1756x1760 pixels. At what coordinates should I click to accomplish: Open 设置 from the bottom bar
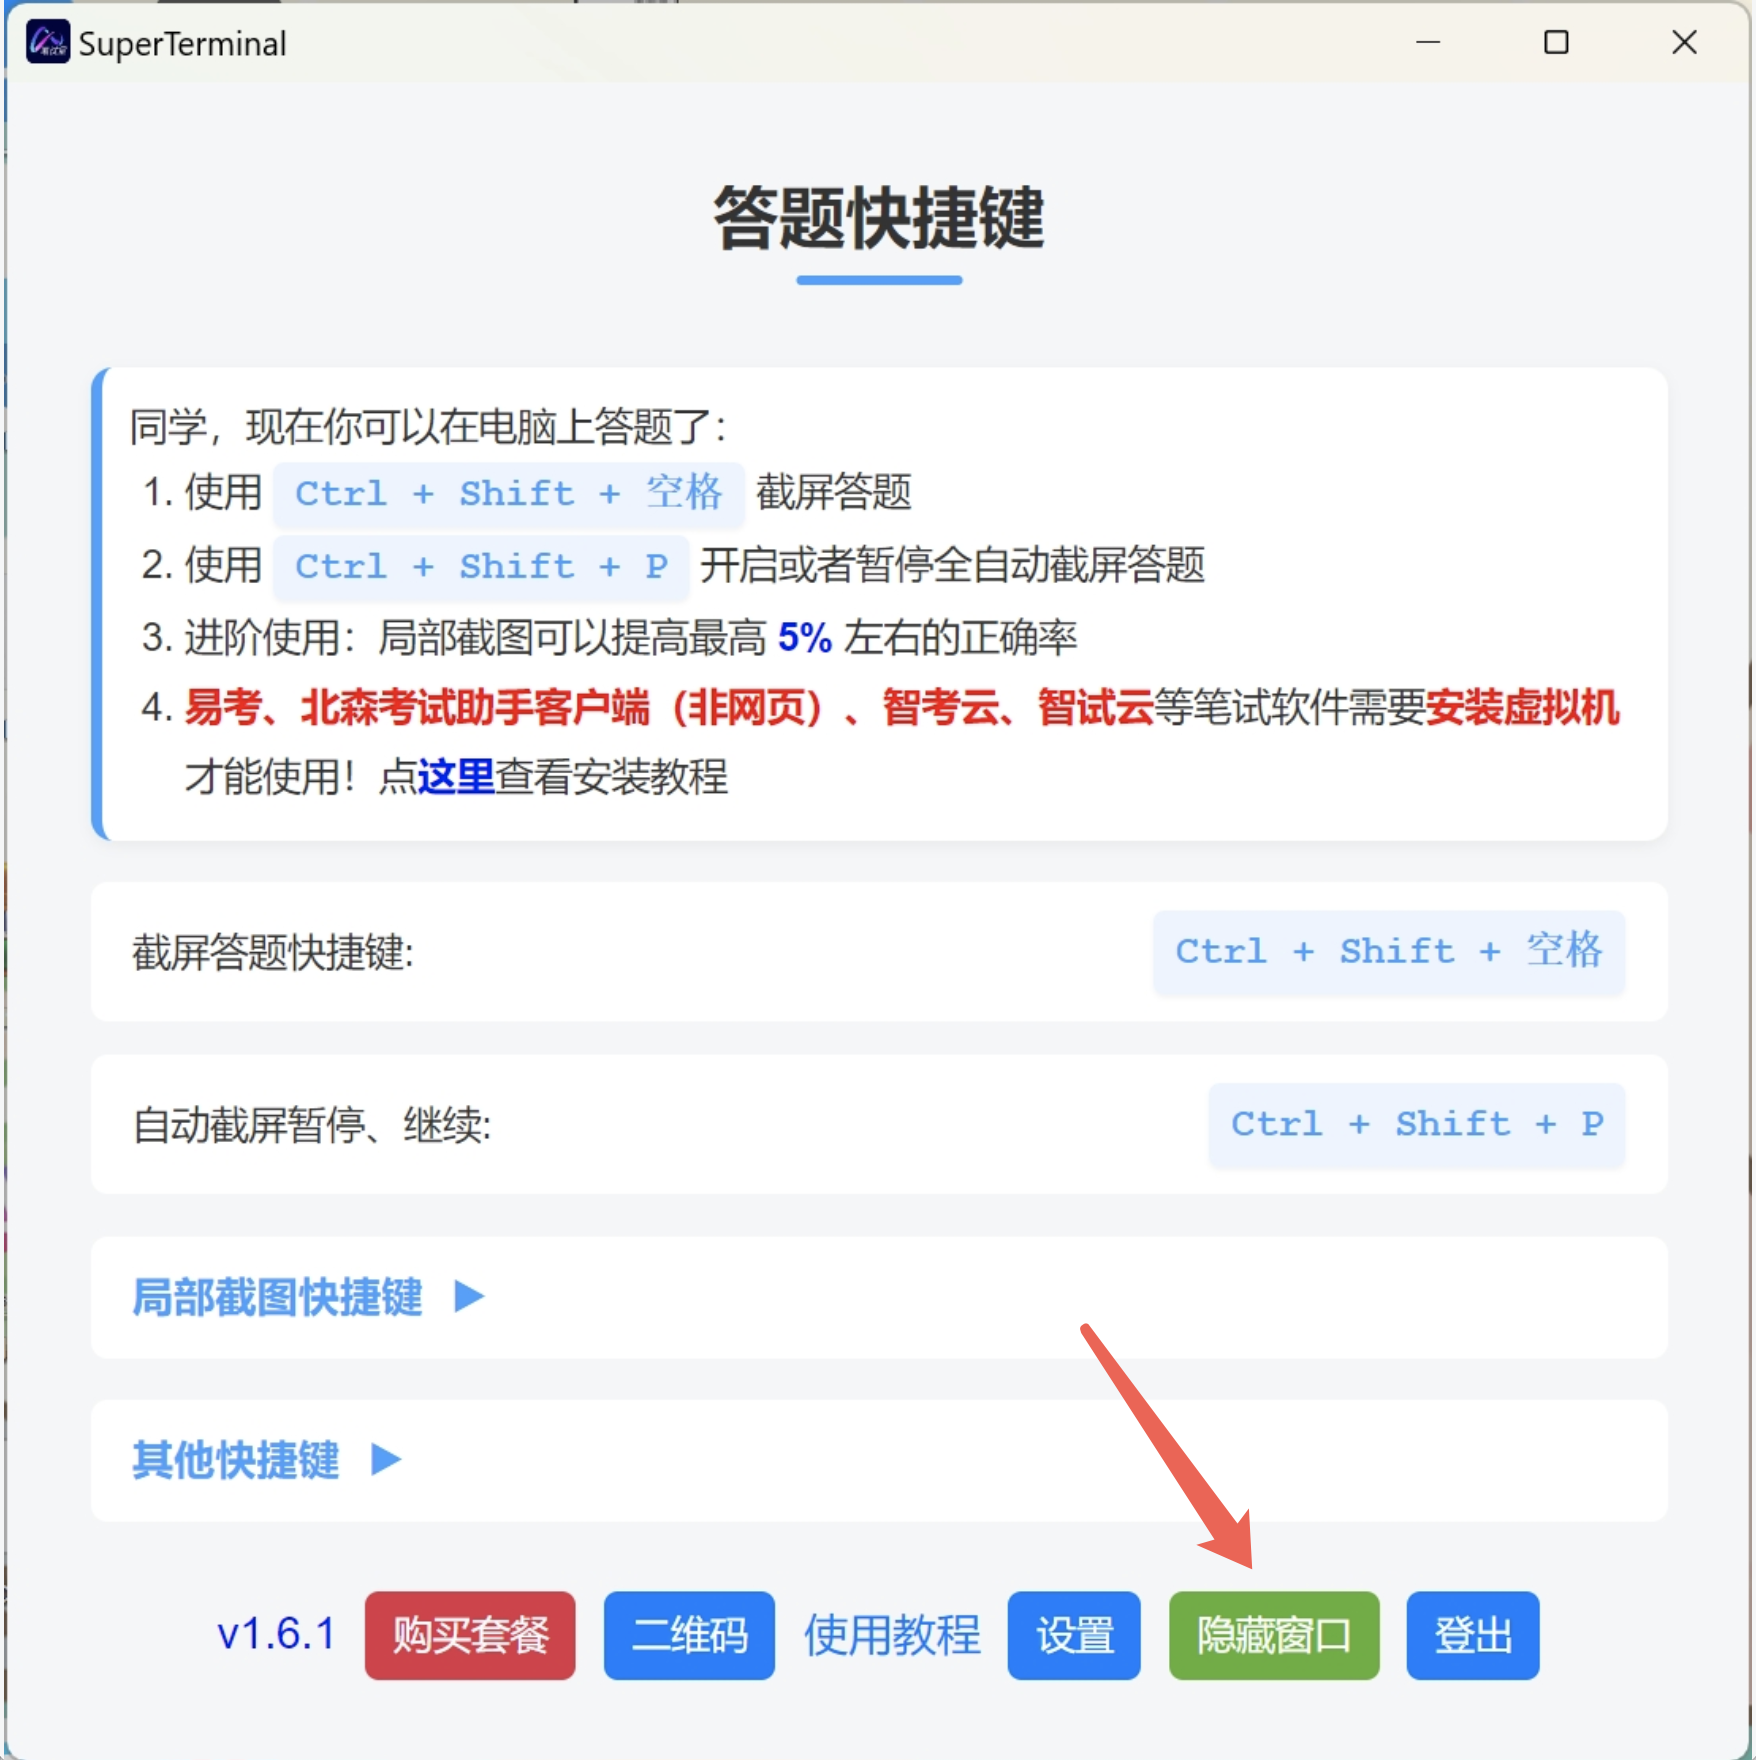1074,1635
